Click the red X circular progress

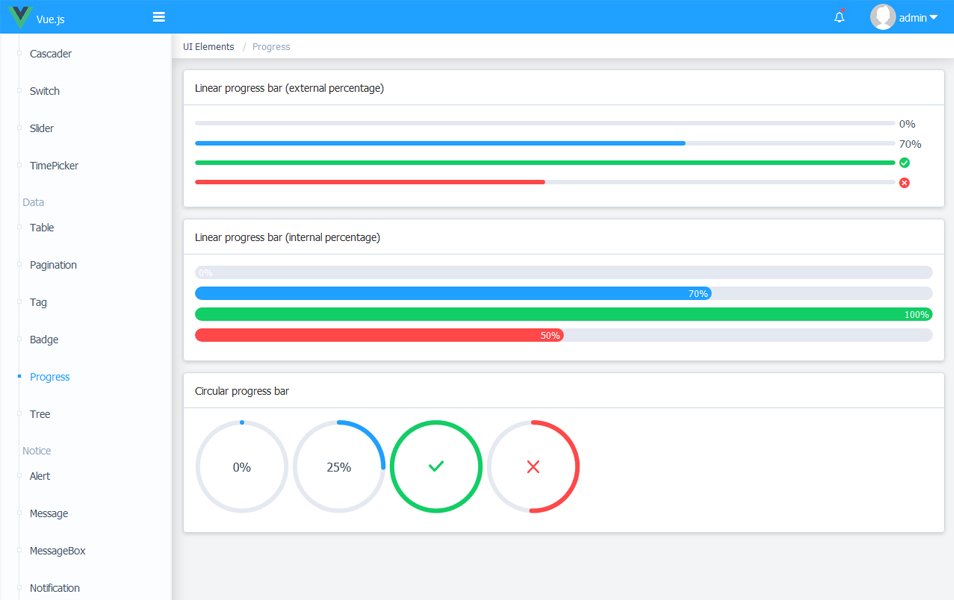(x=533, y=467)
